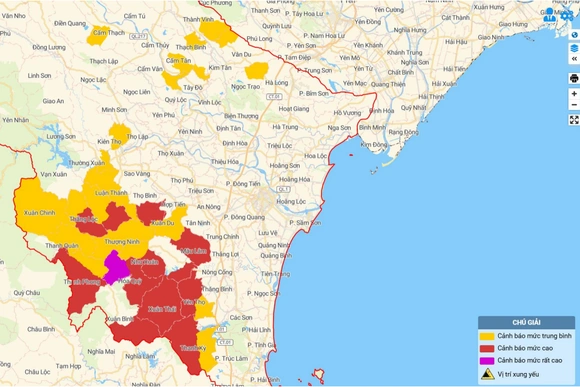The height and width of the screenshot is (387, 580).
Task: Click the 'Thạch Bình' label
Action: click(x=191, y=47)
